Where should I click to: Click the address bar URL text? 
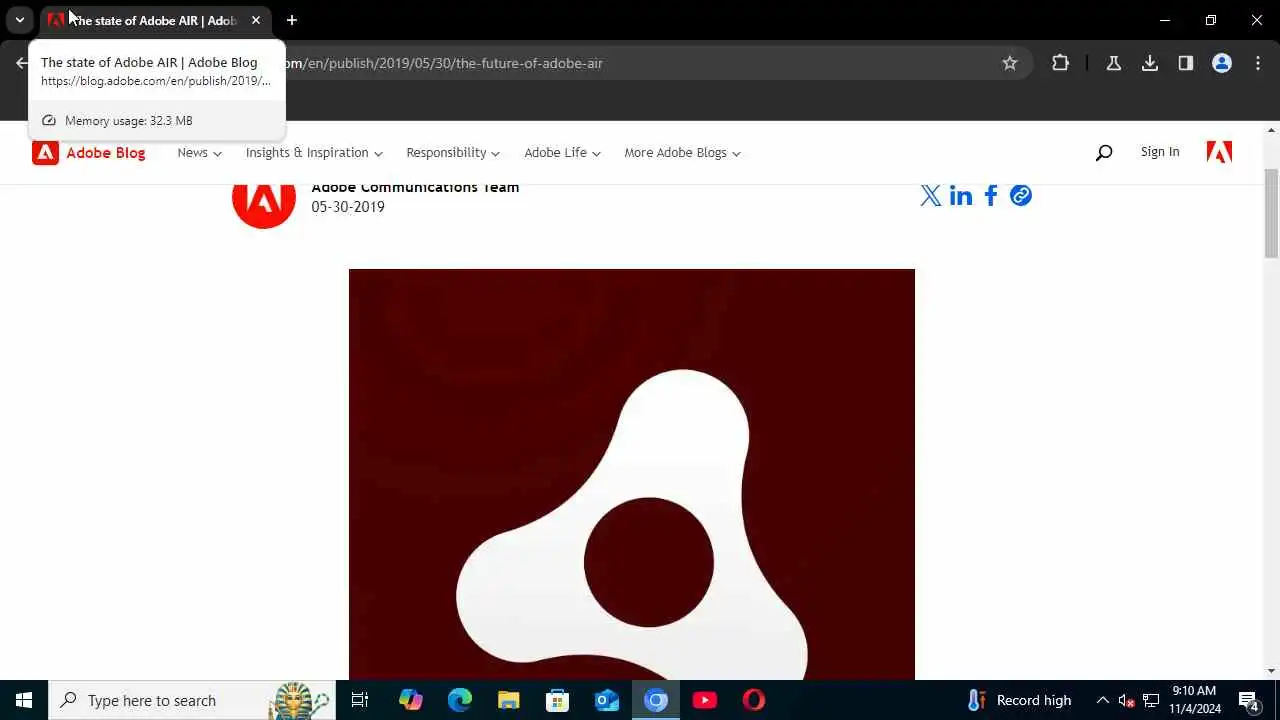[444, 63]
